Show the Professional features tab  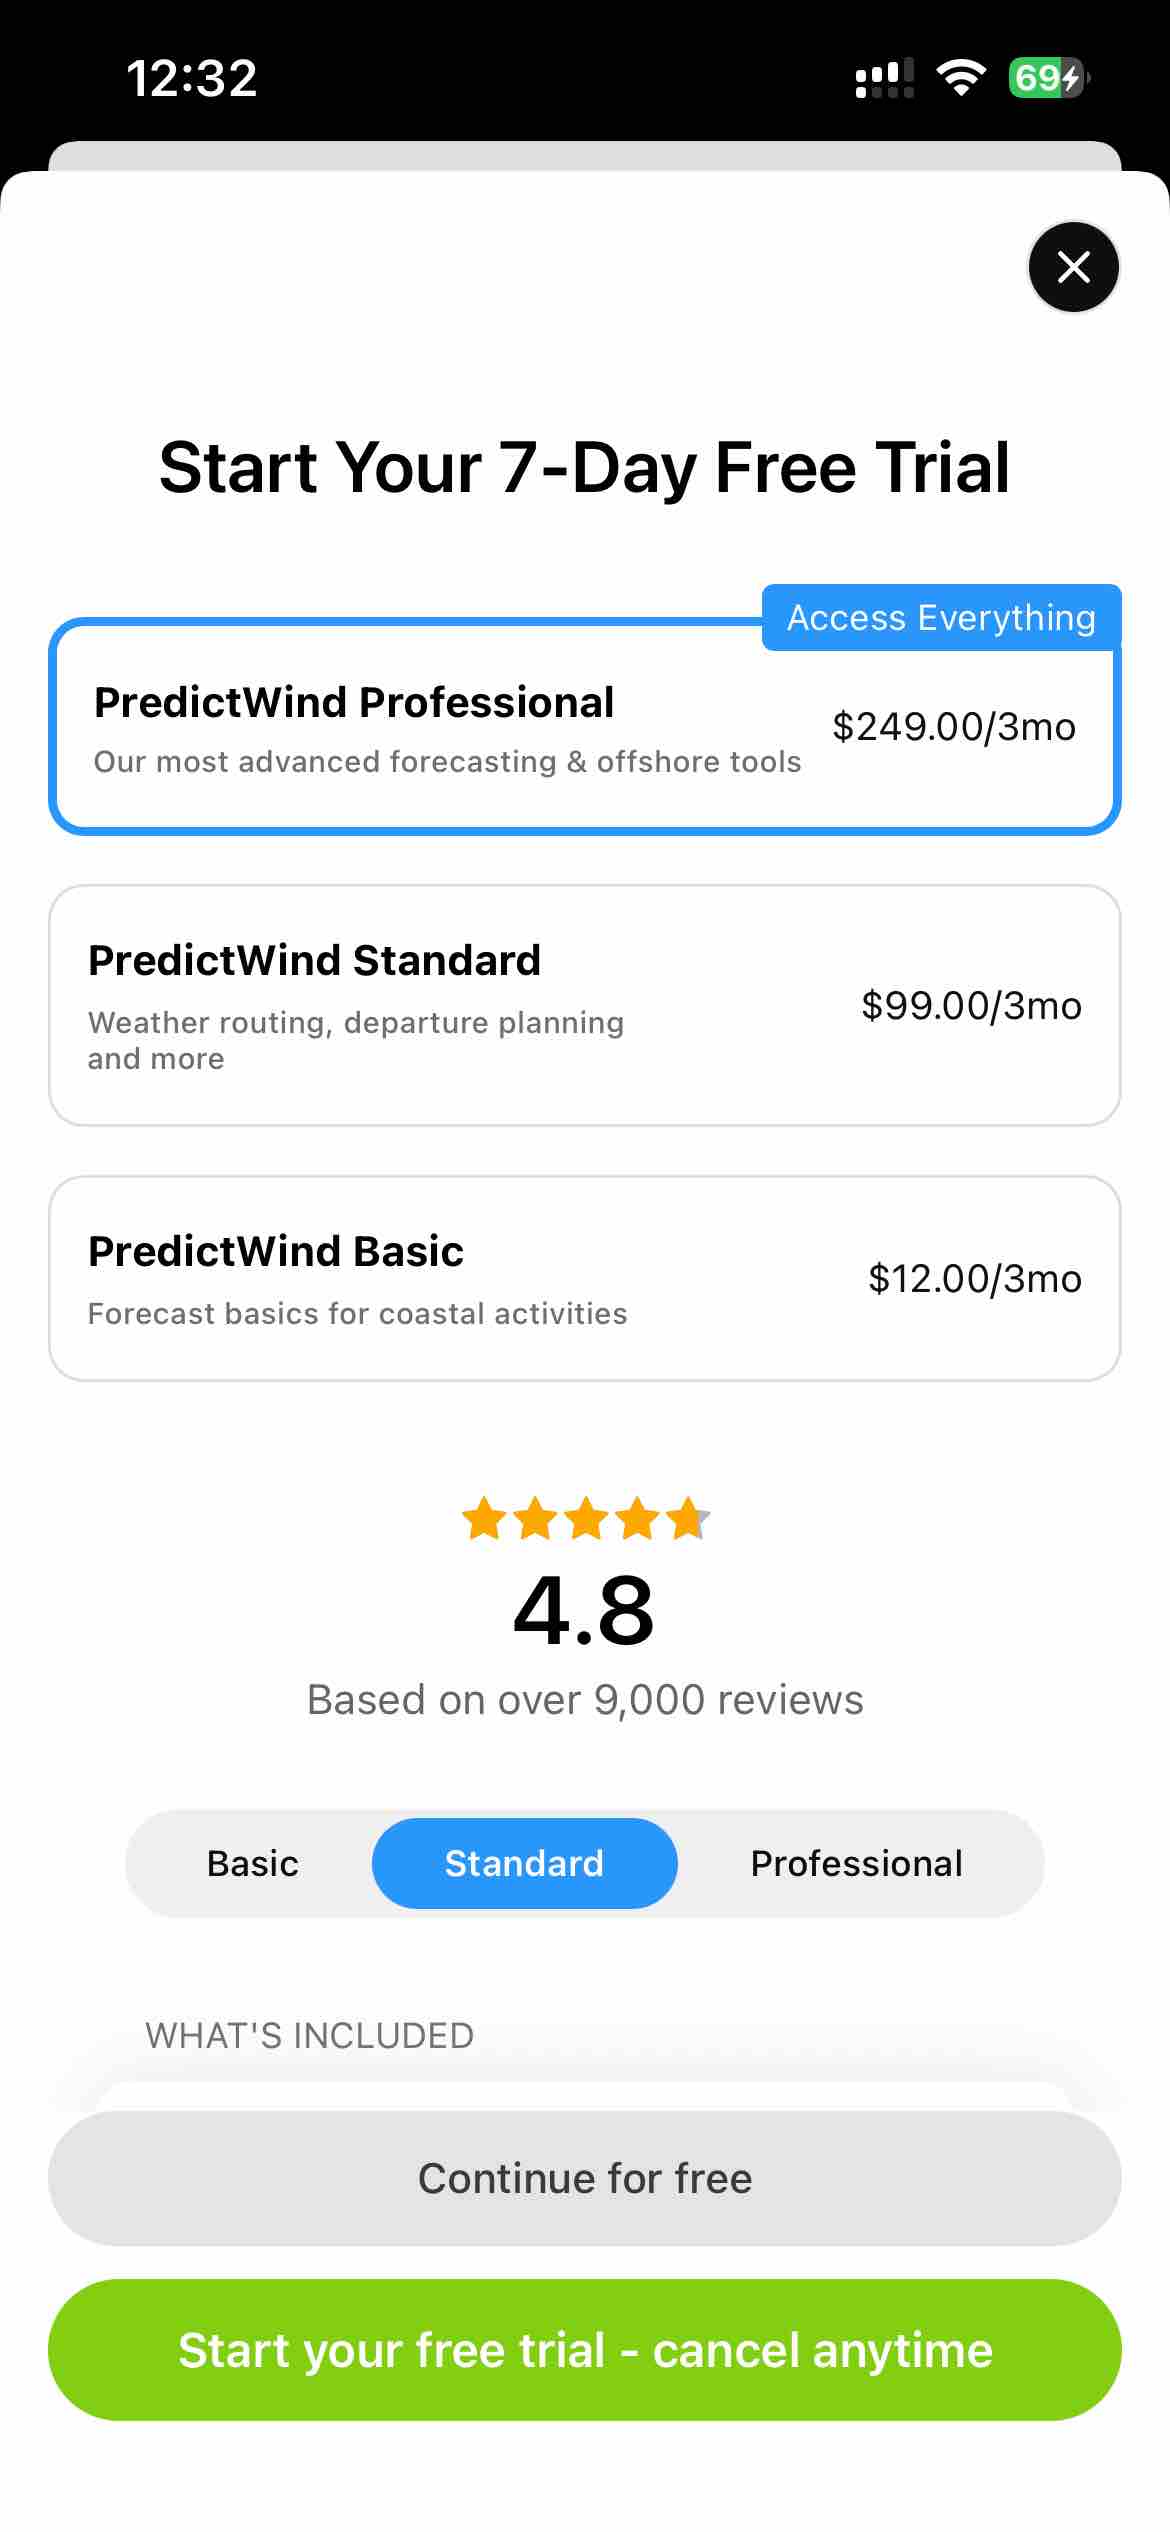(x=856, y=1863)
